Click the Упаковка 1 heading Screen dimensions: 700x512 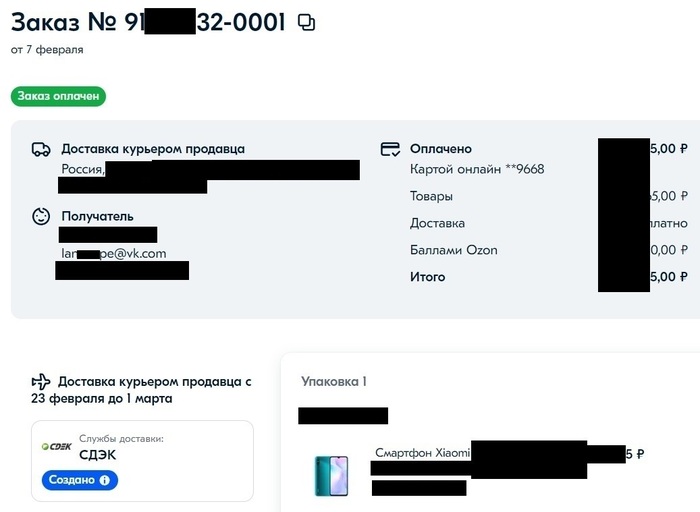point(334,381)
